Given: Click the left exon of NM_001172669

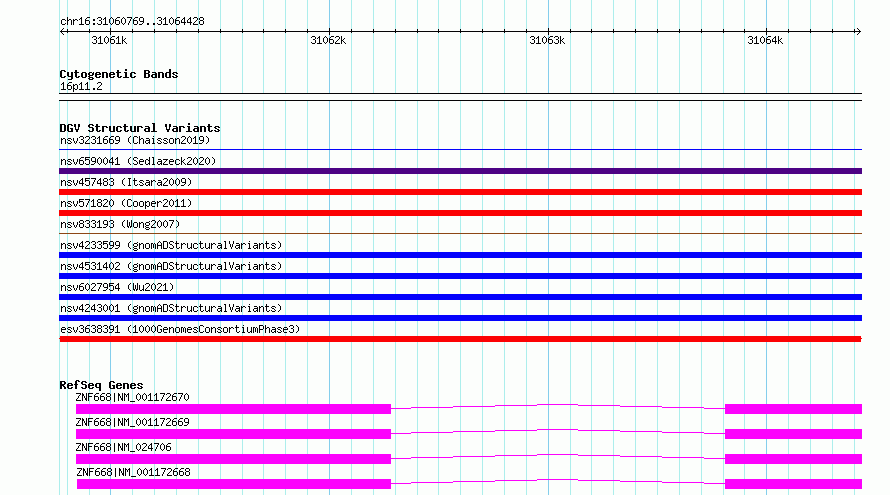Looking at the screenshot, I should 233,434.
